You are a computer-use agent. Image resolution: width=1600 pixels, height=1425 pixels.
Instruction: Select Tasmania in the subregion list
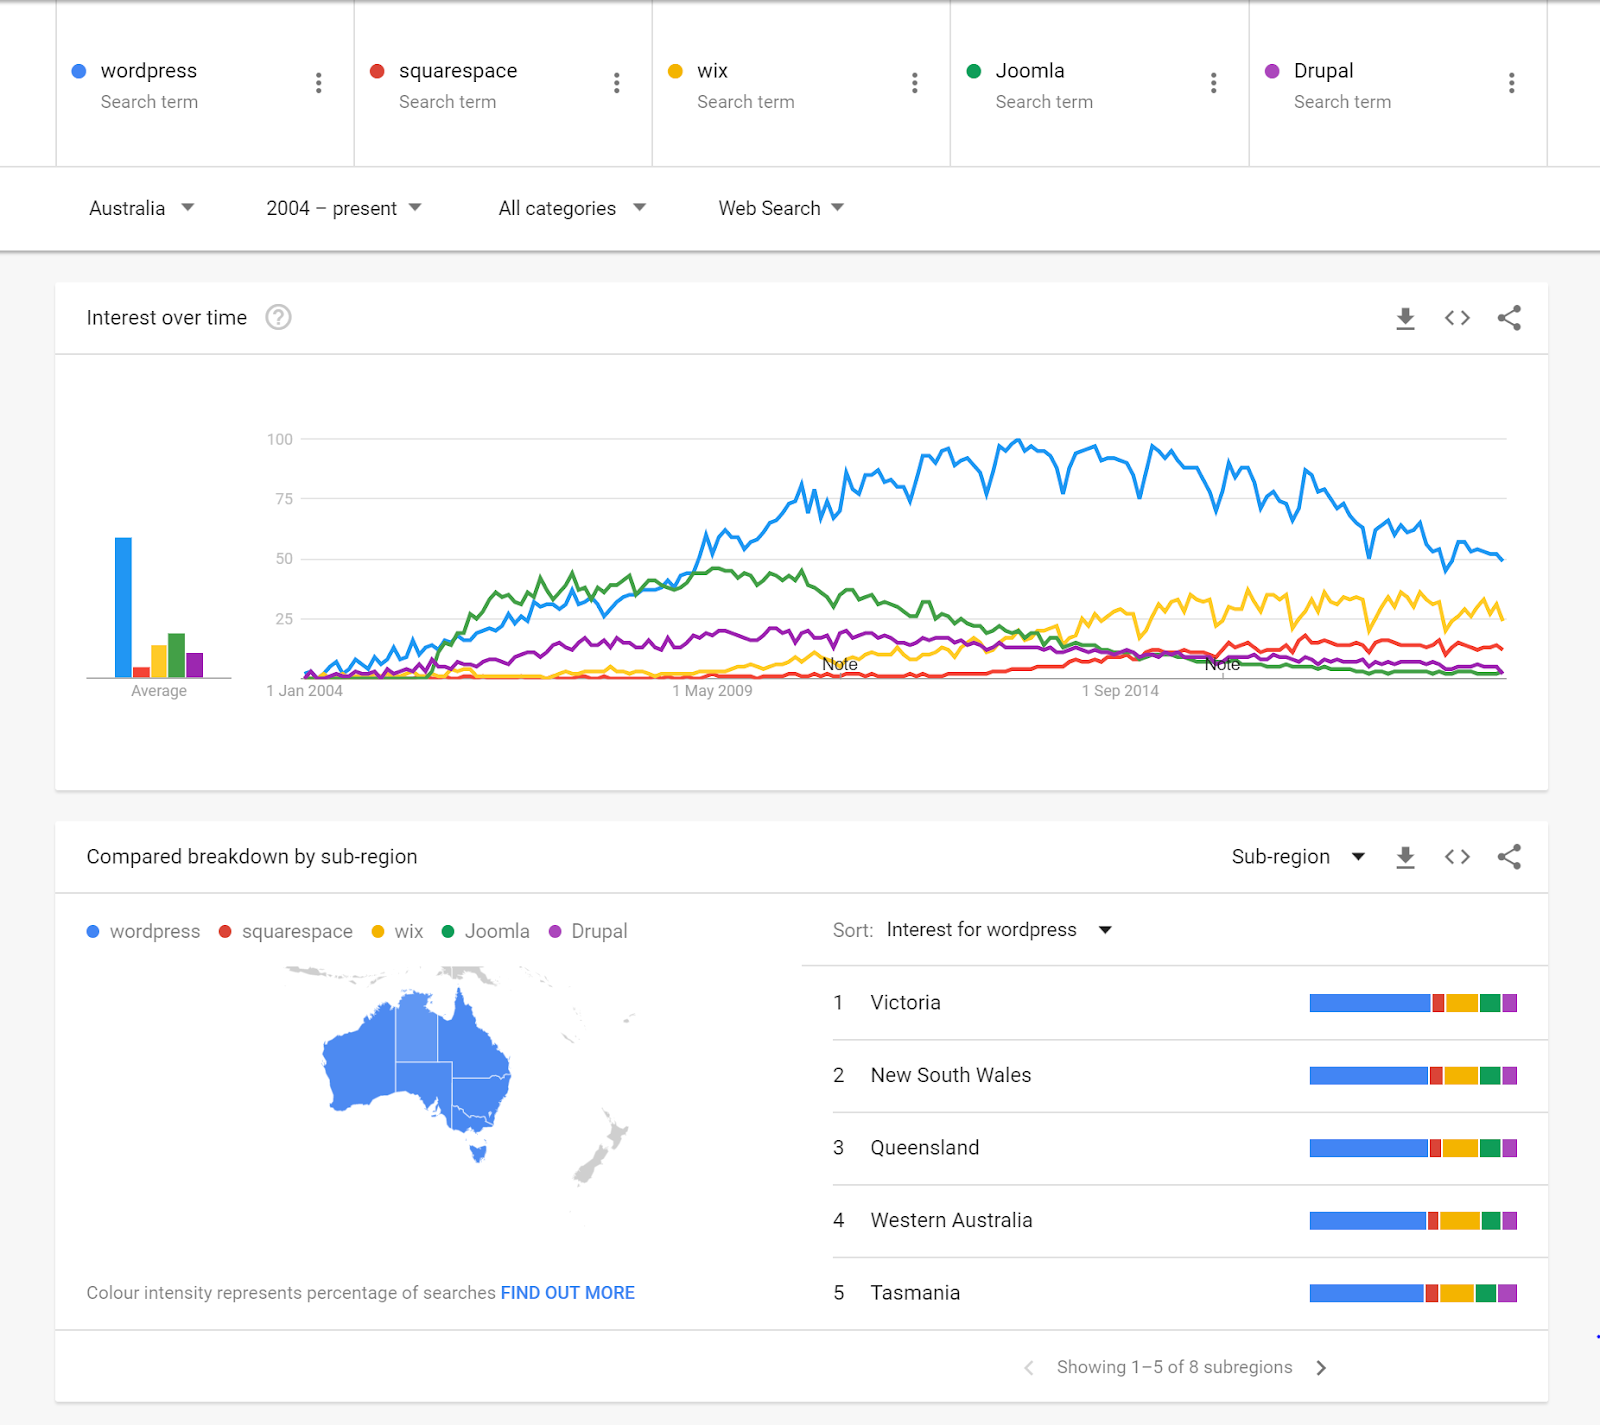coord(1190,1293)
